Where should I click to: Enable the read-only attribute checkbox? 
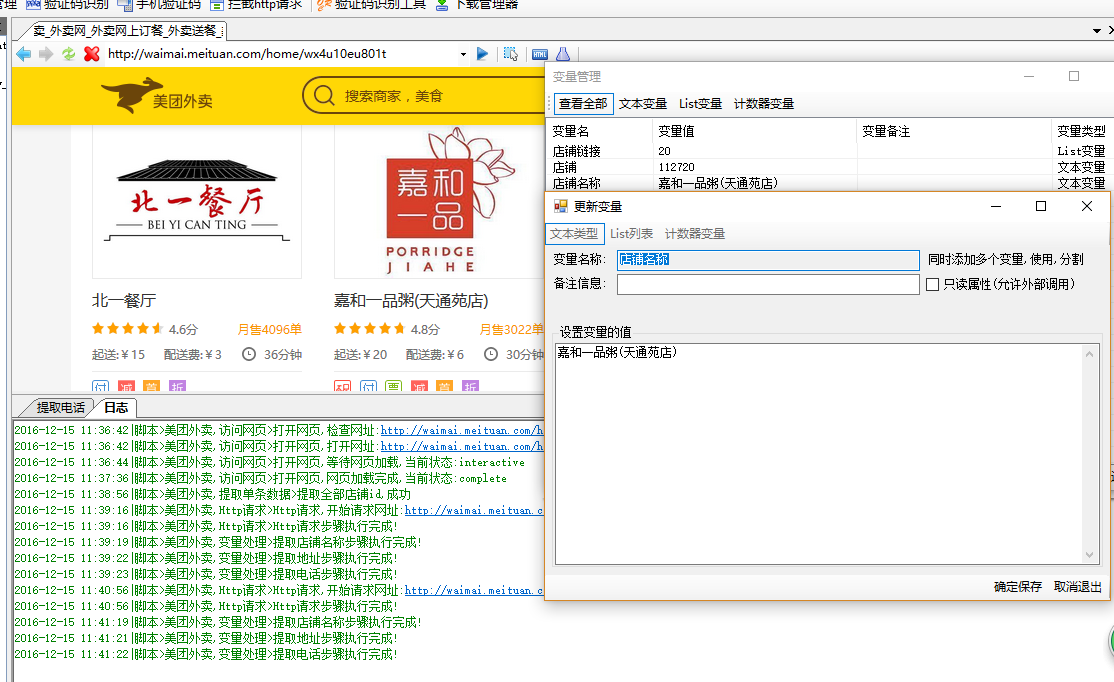pyautogui.click(x=933, y=284)
